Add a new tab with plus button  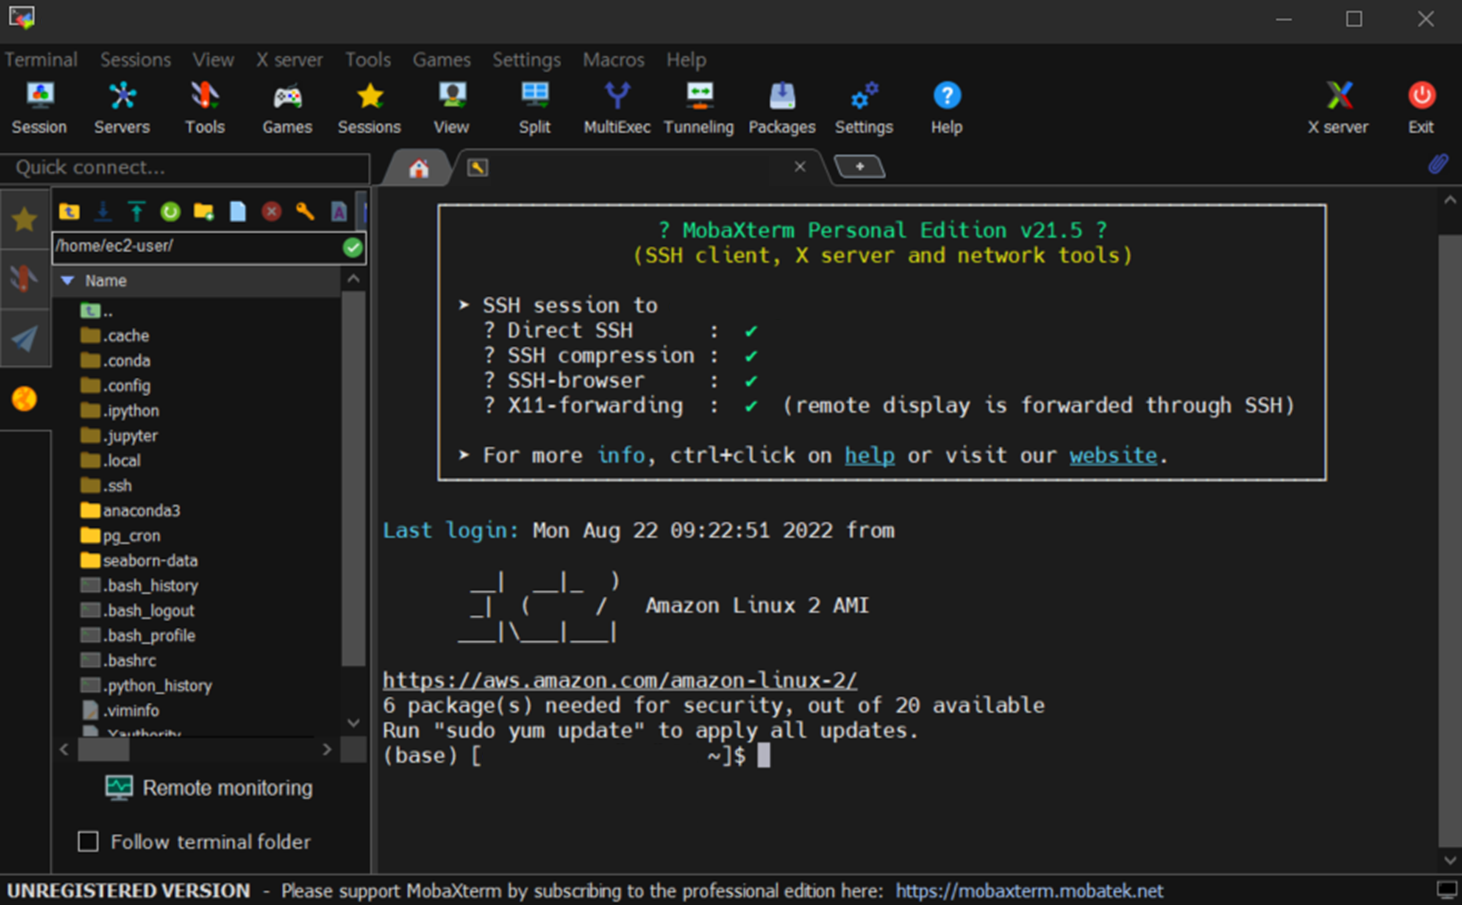coord(859,166)
